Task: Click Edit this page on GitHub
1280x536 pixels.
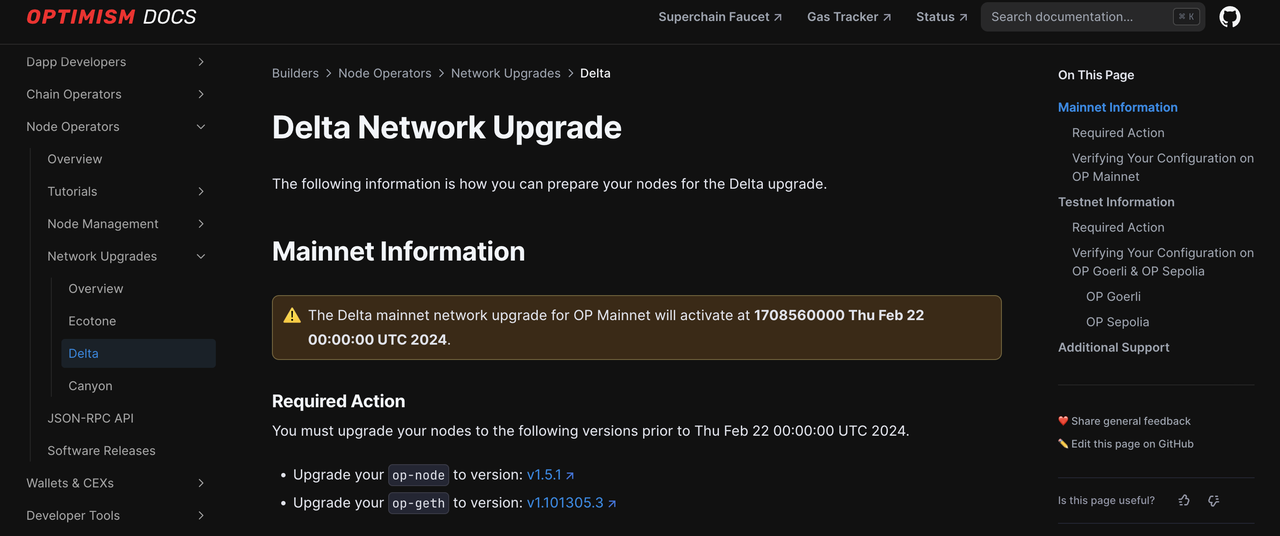Action: click(1132, 444)
